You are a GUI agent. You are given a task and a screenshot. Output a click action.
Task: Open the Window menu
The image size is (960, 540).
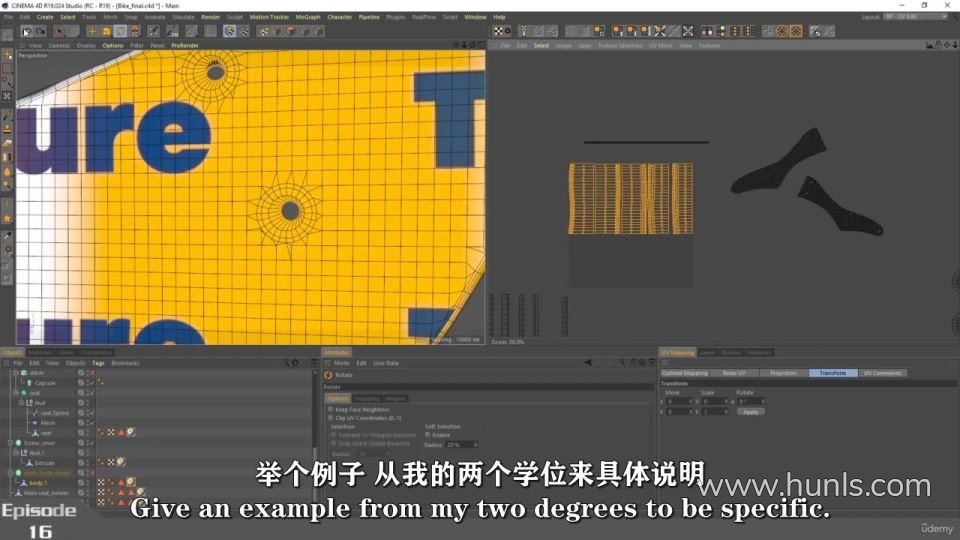(475, 17)
